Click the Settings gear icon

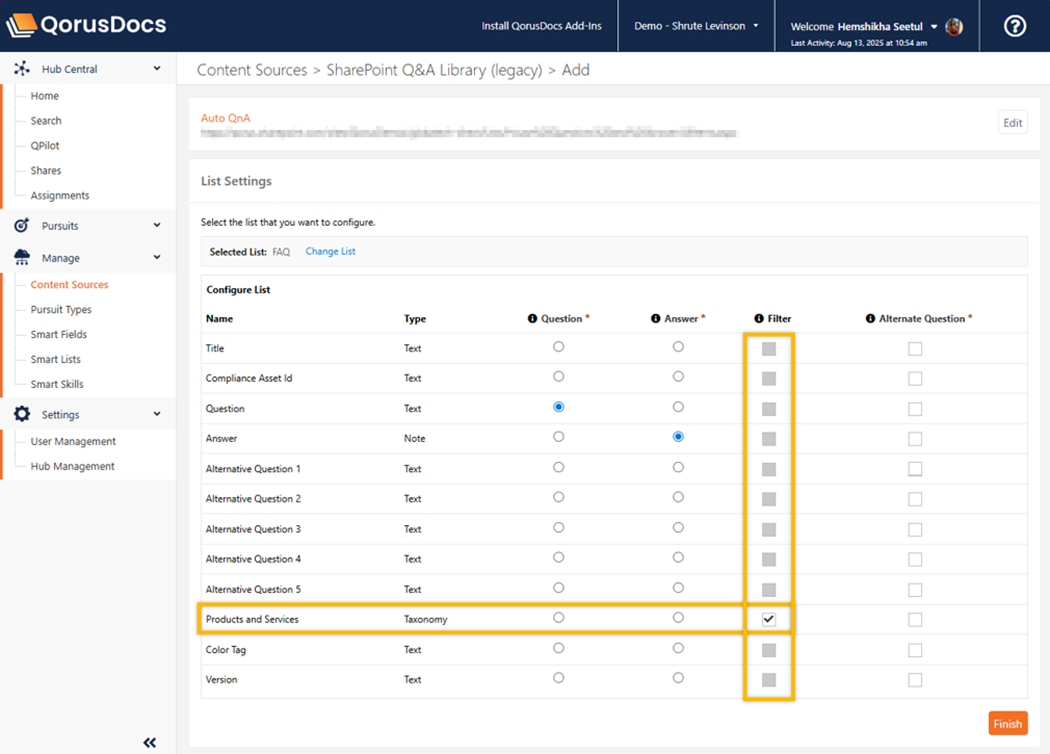pos(22,414)
